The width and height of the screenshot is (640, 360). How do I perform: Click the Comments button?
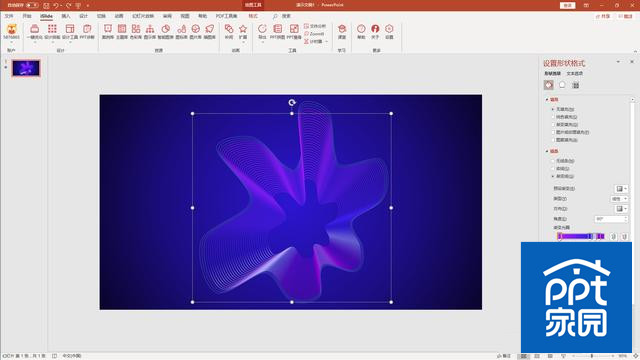click(625, 16)
